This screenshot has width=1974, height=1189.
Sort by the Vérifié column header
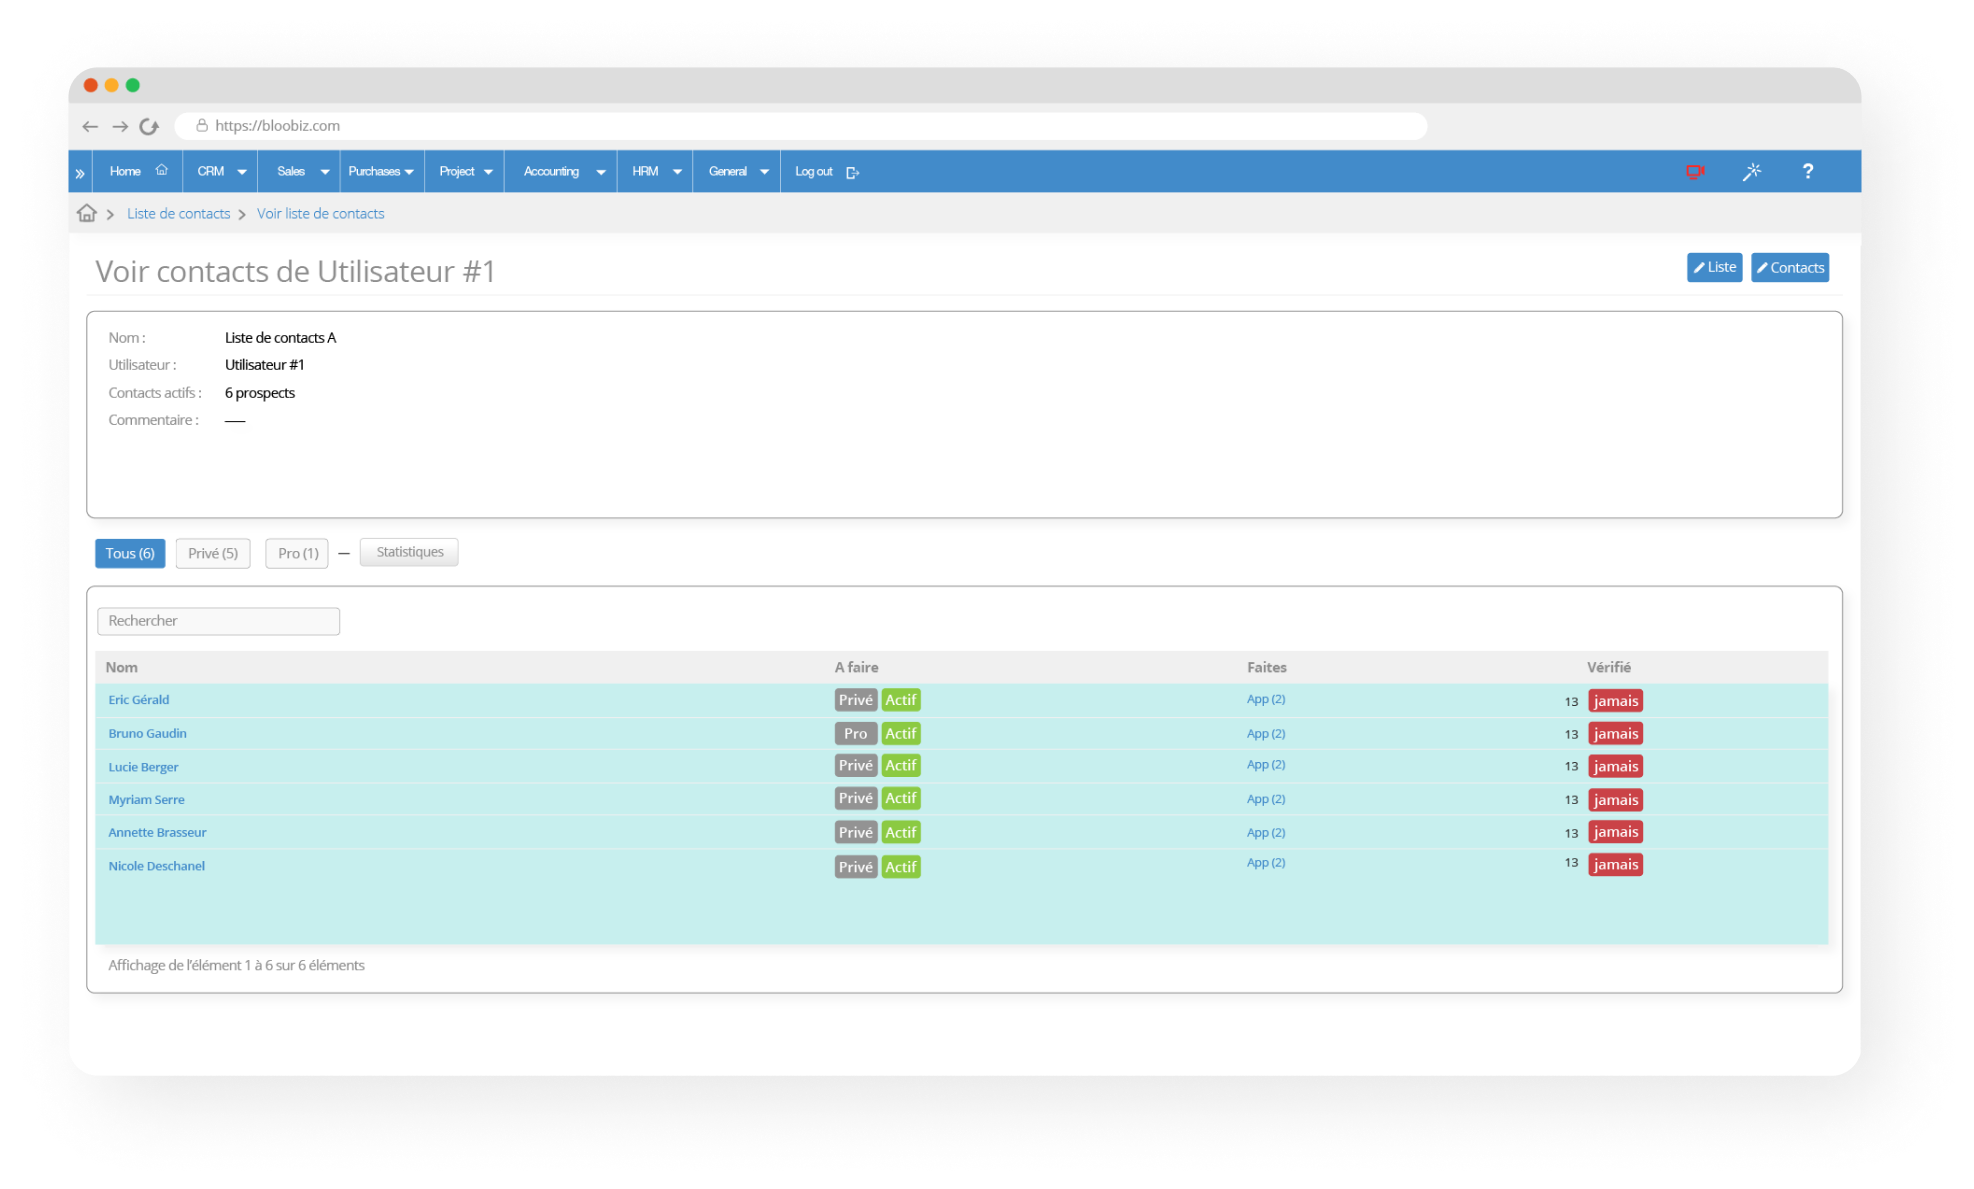point(1608,667)
